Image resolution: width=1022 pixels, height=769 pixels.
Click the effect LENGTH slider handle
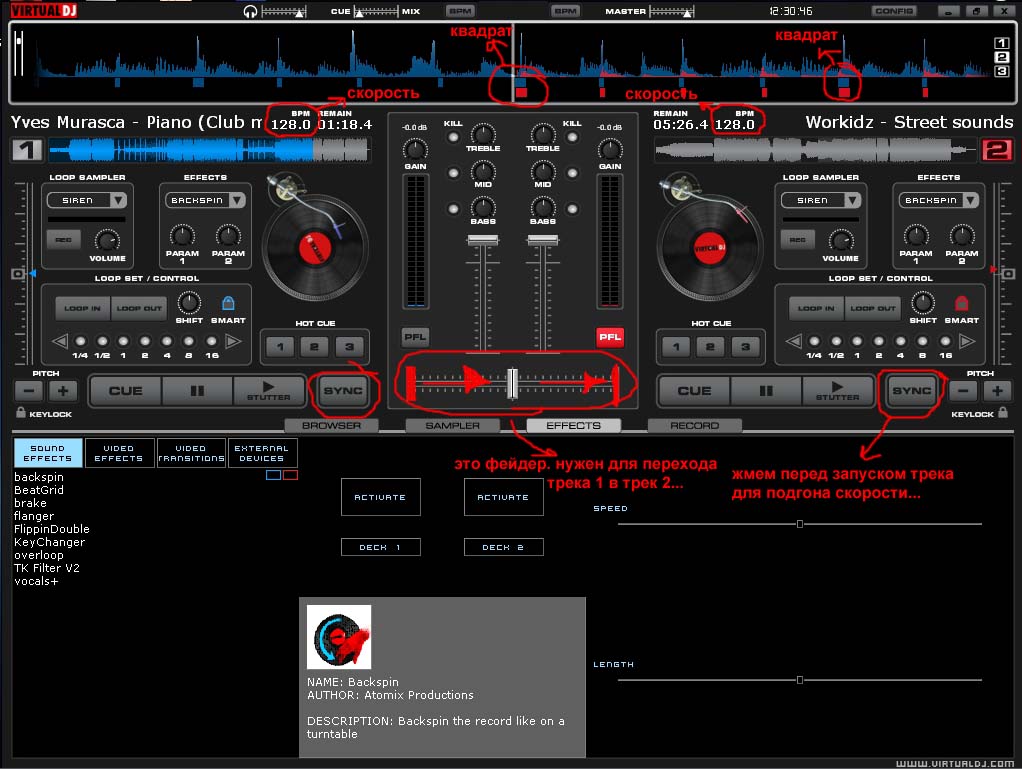(x=800, y=680)
